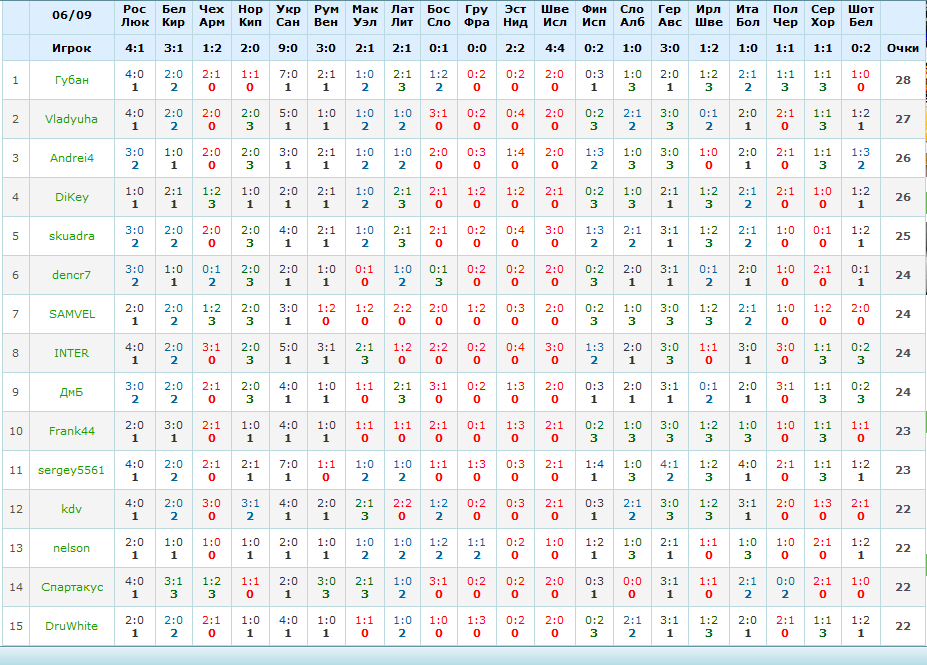Click actual result 0:0 for Гру Фра

point(477,48)
